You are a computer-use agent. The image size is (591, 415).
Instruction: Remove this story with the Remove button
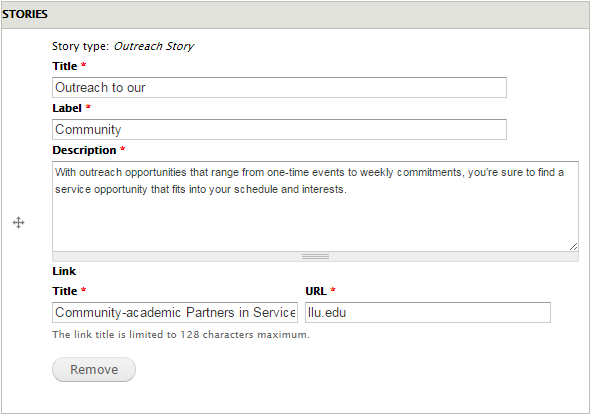[x=94, y=369]
